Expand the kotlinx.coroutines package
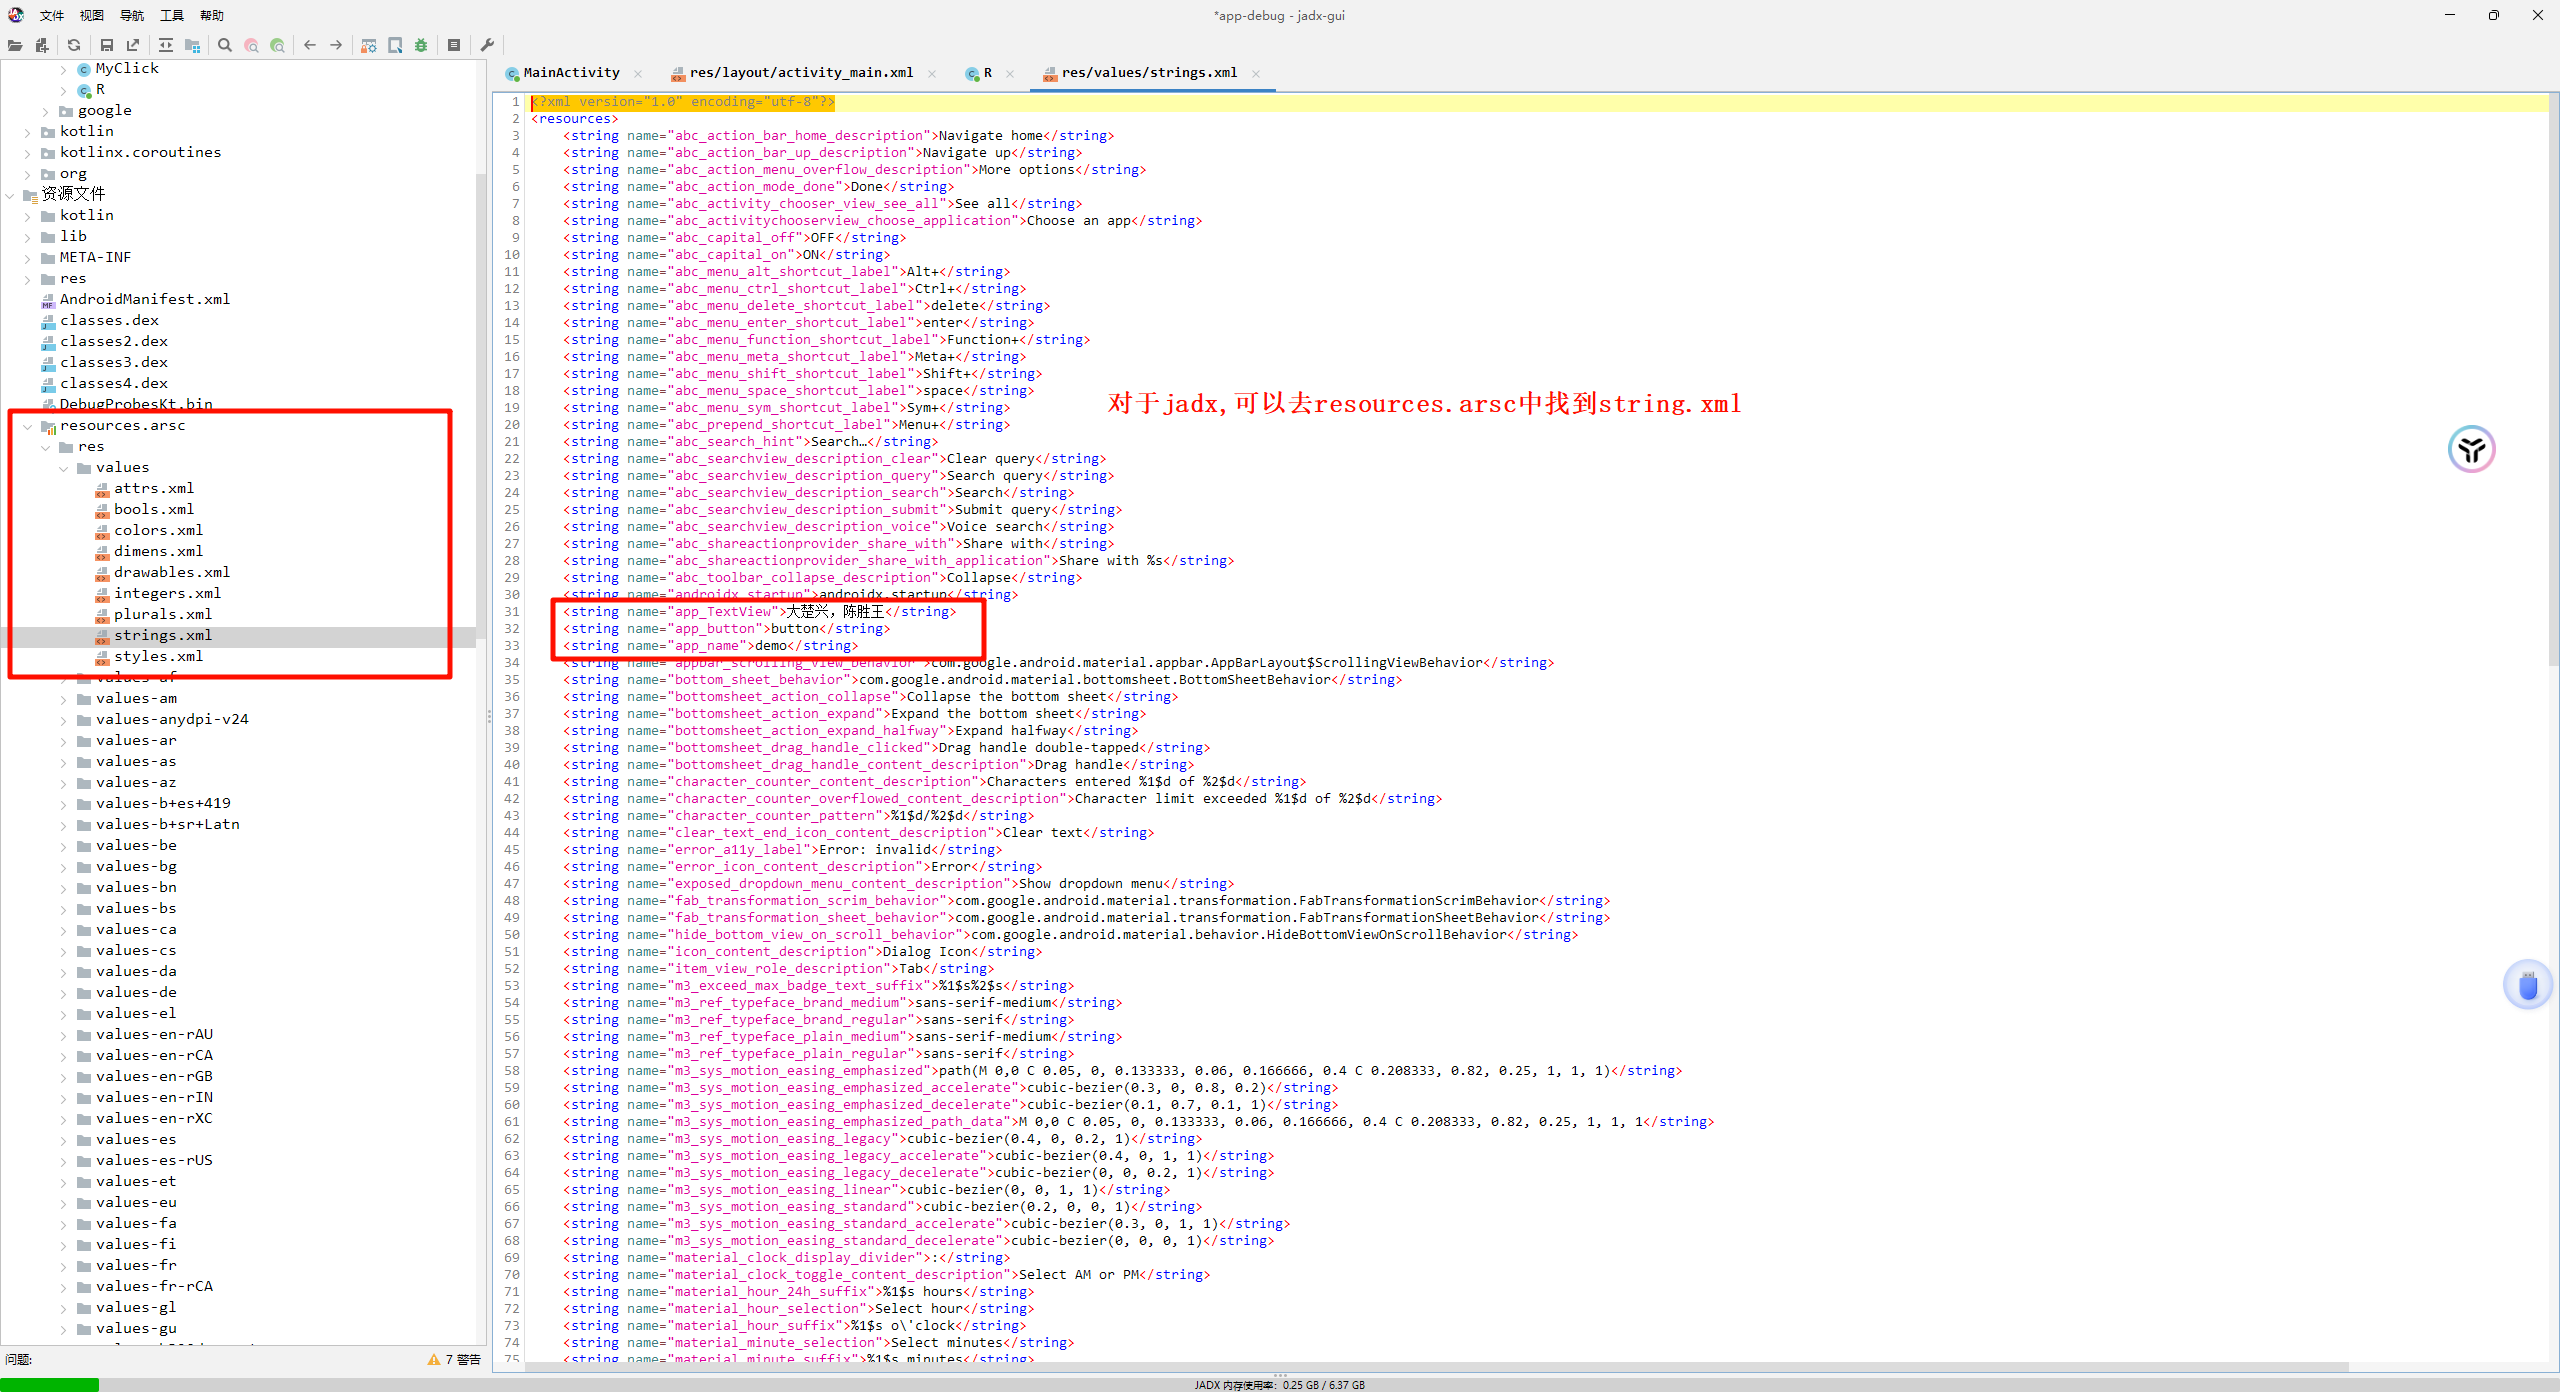The image size is (2560, 1392). [x=28, y=153]
